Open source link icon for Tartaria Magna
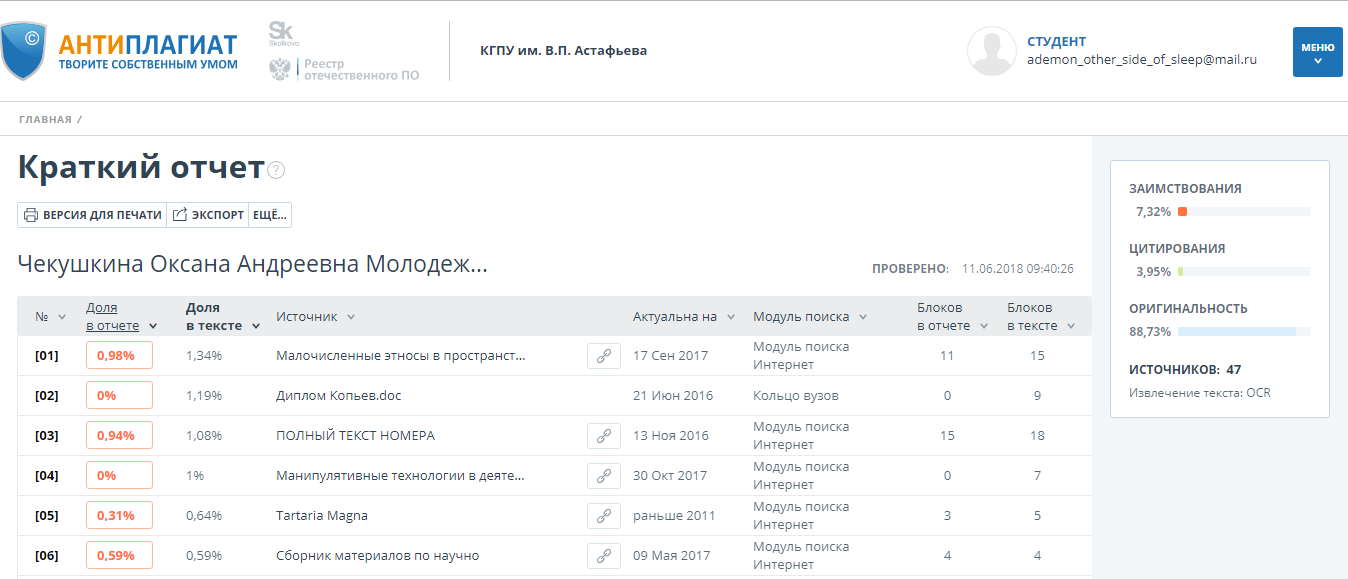 tap(603, 516)
